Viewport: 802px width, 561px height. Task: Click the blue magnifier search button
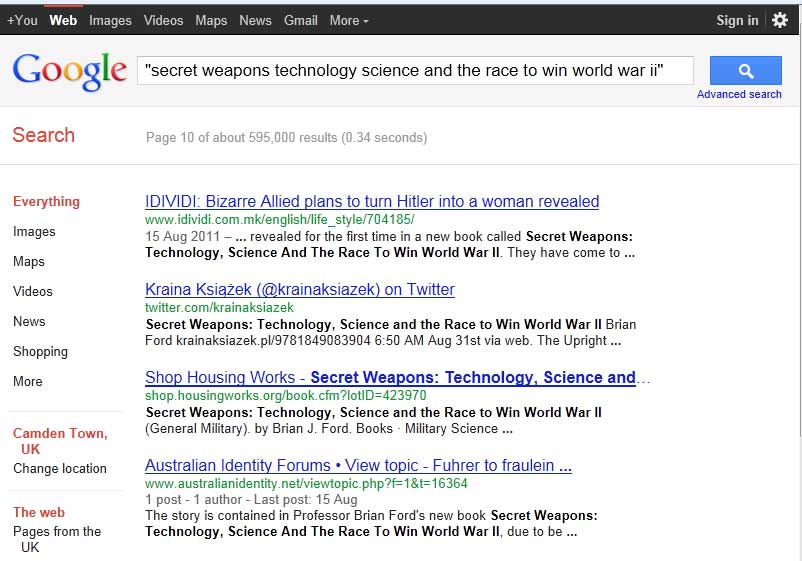[x=745, y=71]
